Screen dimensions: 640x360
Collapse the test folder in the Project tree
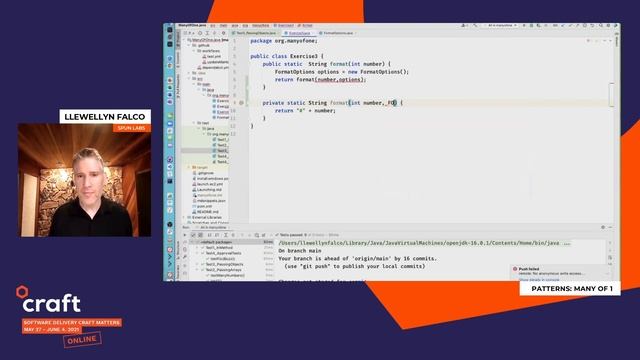point(194,123)
